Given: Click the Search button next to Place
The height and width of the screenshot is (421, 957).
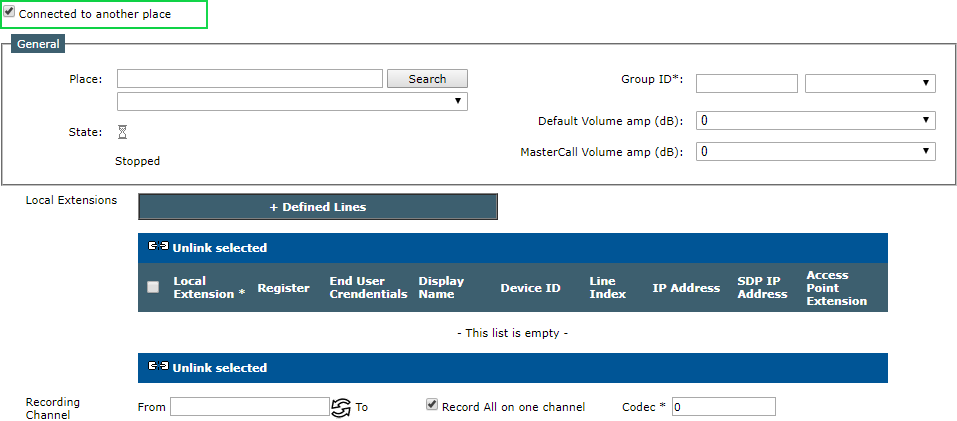Looking at the screenshot, I should (x=427, y=79).
